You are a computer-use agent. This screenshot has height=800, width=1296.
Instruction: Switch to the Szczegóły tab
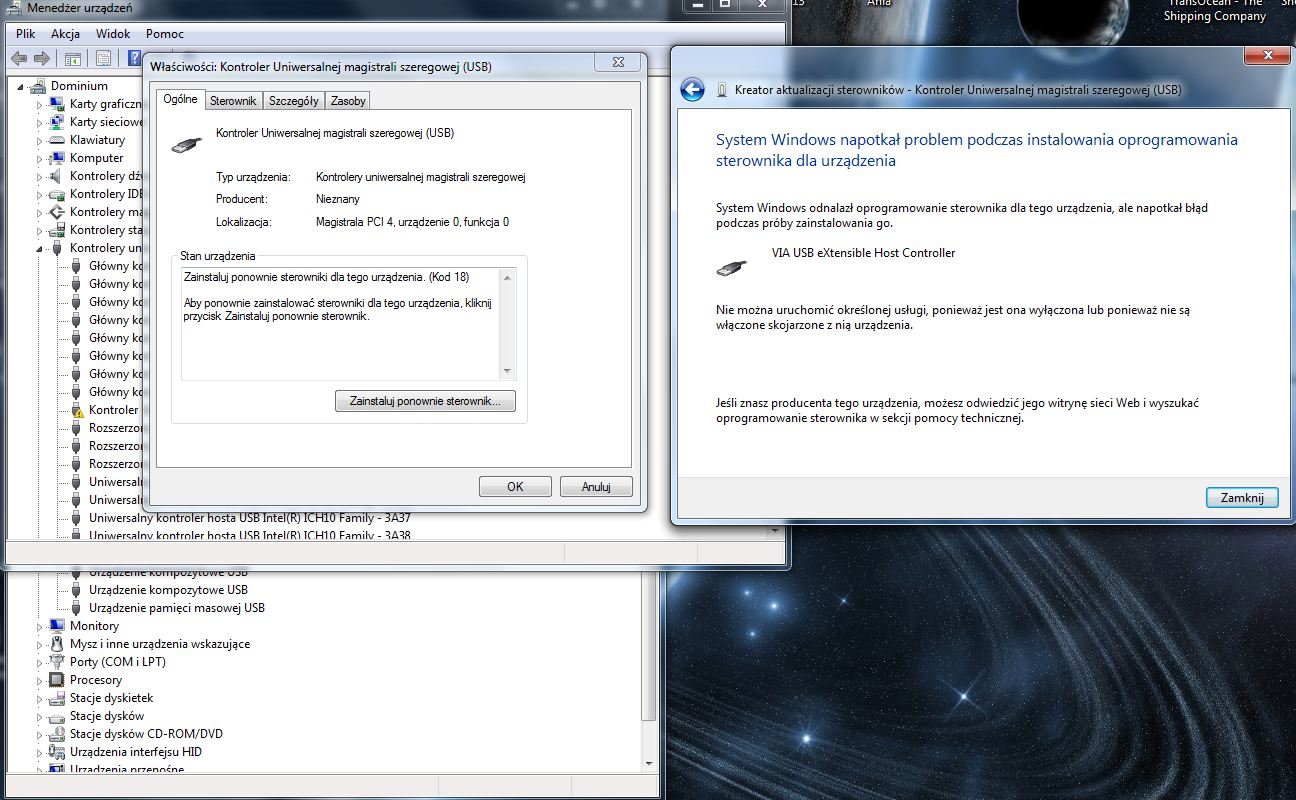[x=294, y=101]
